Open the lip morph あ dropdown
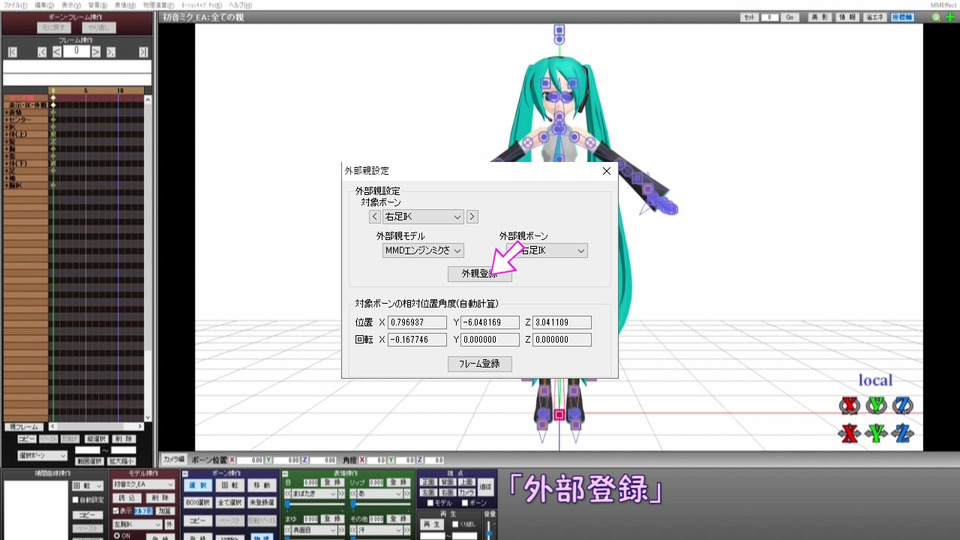The height and width of the screenshot is (540, 960). click(x=378, y=493)
